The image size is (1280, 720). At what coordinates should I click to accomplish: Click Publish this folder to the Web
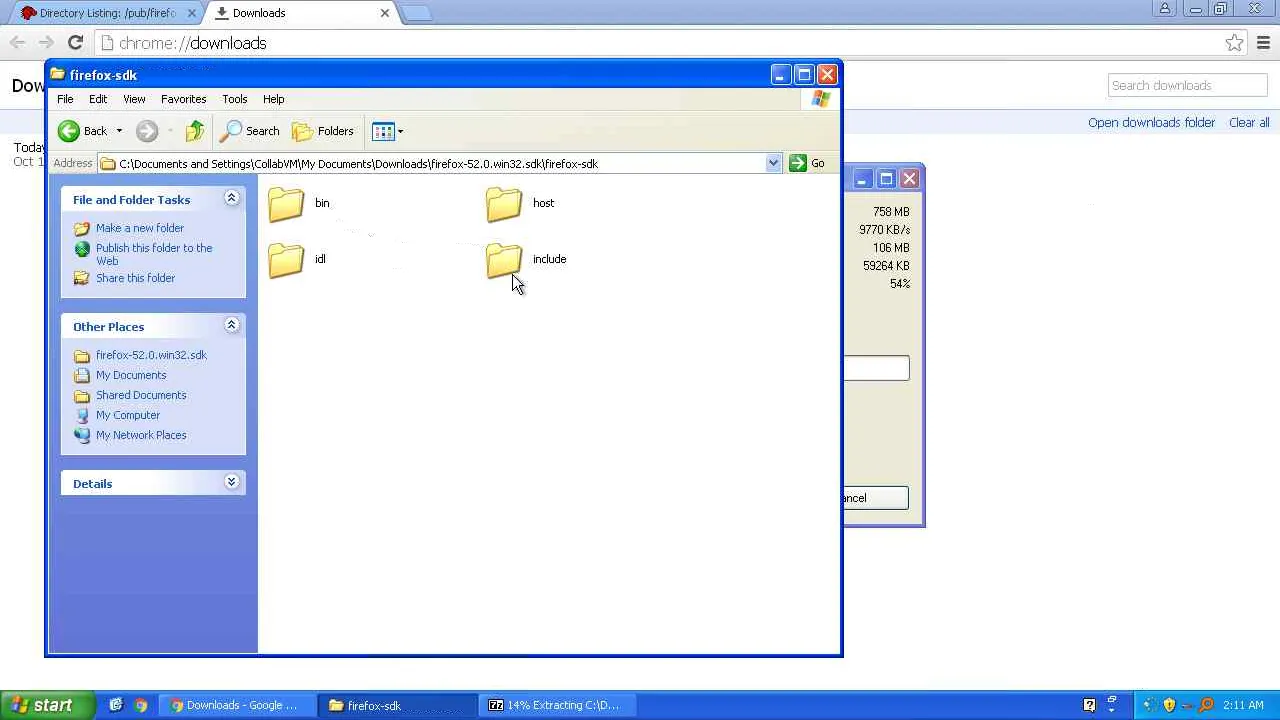tap(154, 254)
